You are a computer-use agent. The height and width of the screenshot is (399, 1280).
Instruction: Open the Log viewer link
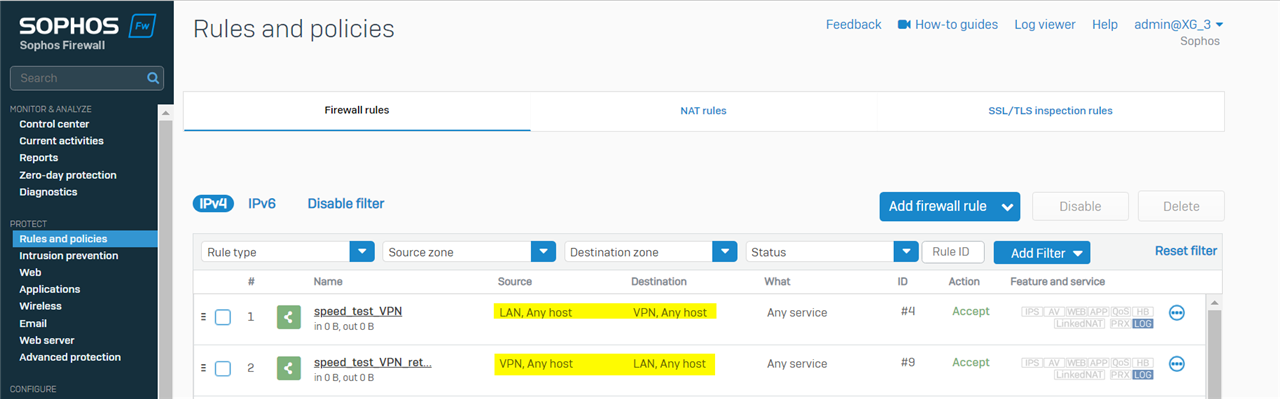(x=1045, y=24)
